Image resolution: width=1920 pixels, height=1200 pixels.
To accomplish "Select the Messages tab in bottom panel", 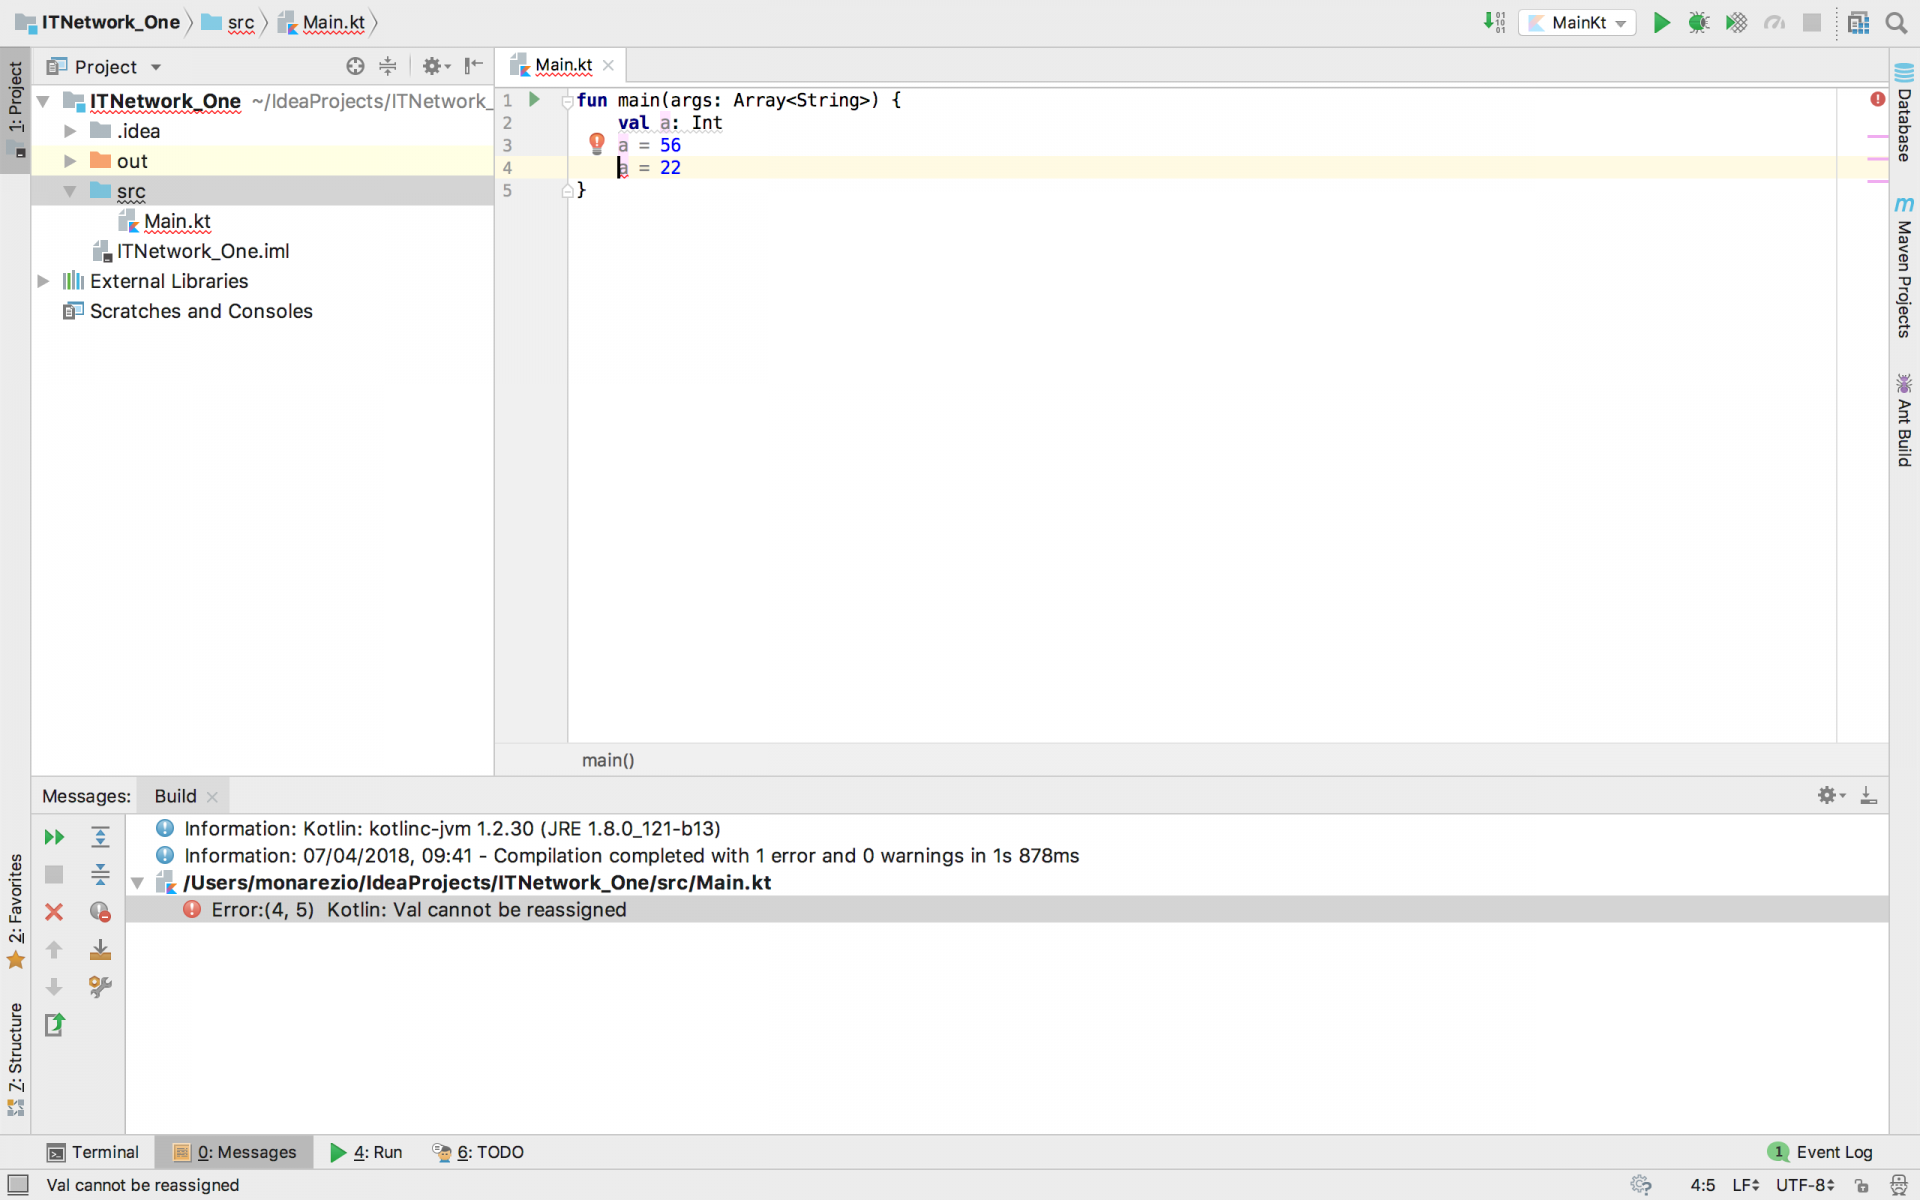I will (234, 1152).
